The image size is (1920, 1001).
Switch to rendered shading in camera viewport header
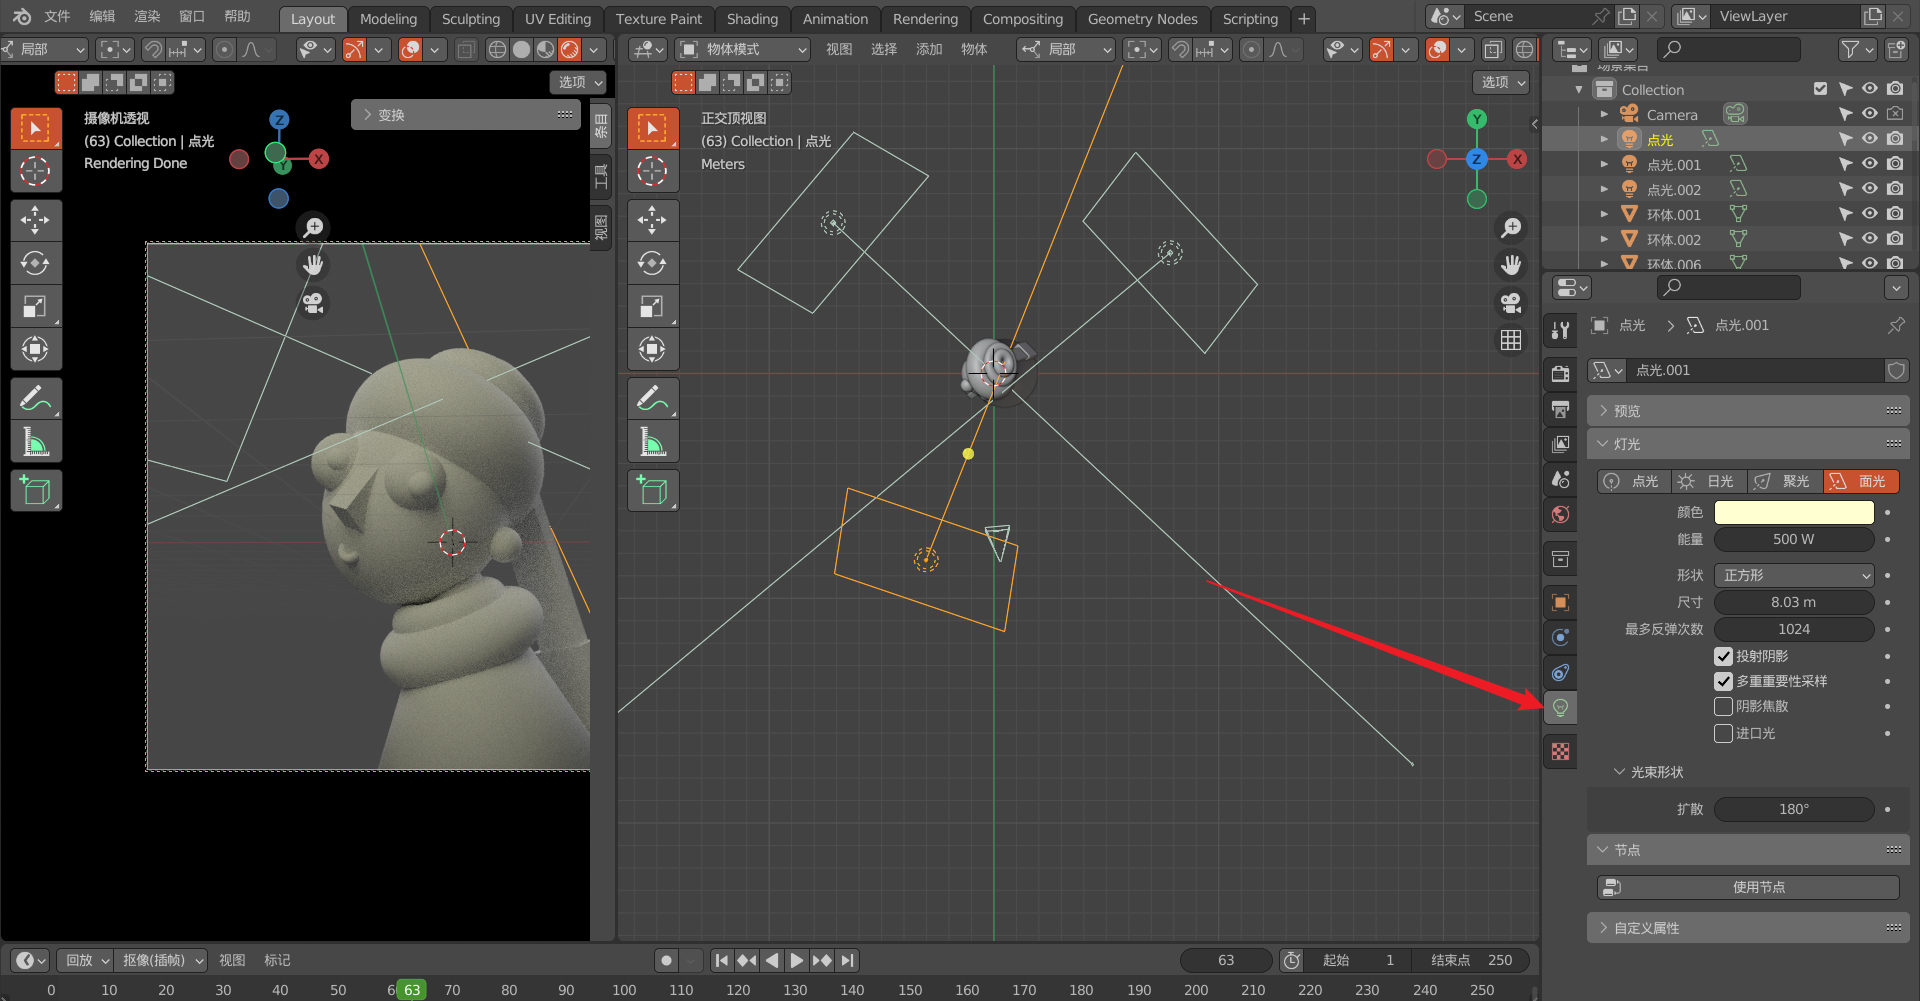click(x=569, y=49)
